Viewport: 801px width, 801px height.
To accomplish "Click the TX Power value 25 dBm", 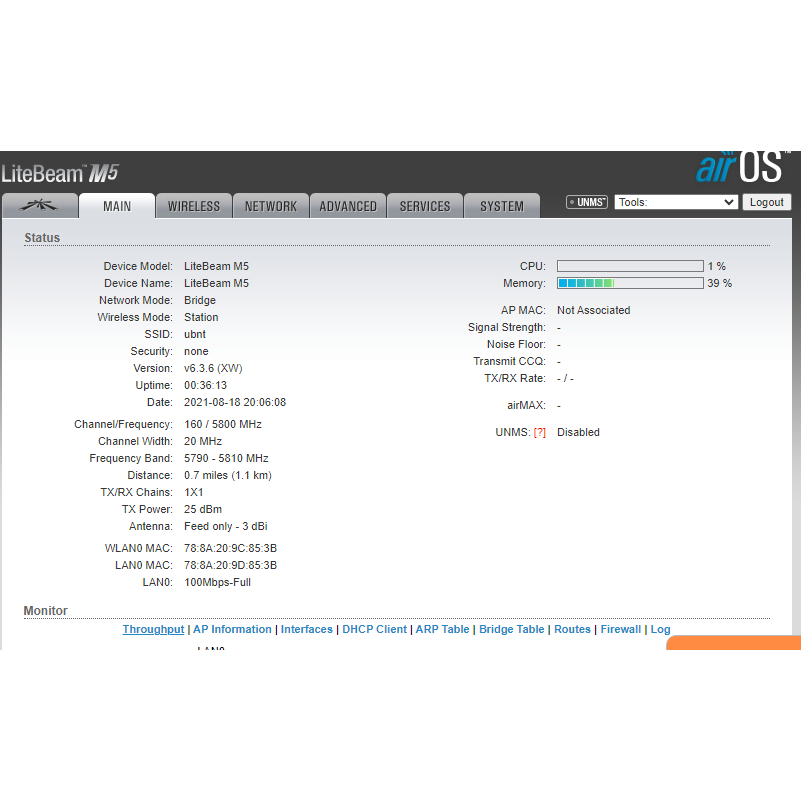I will coord(203,509).
